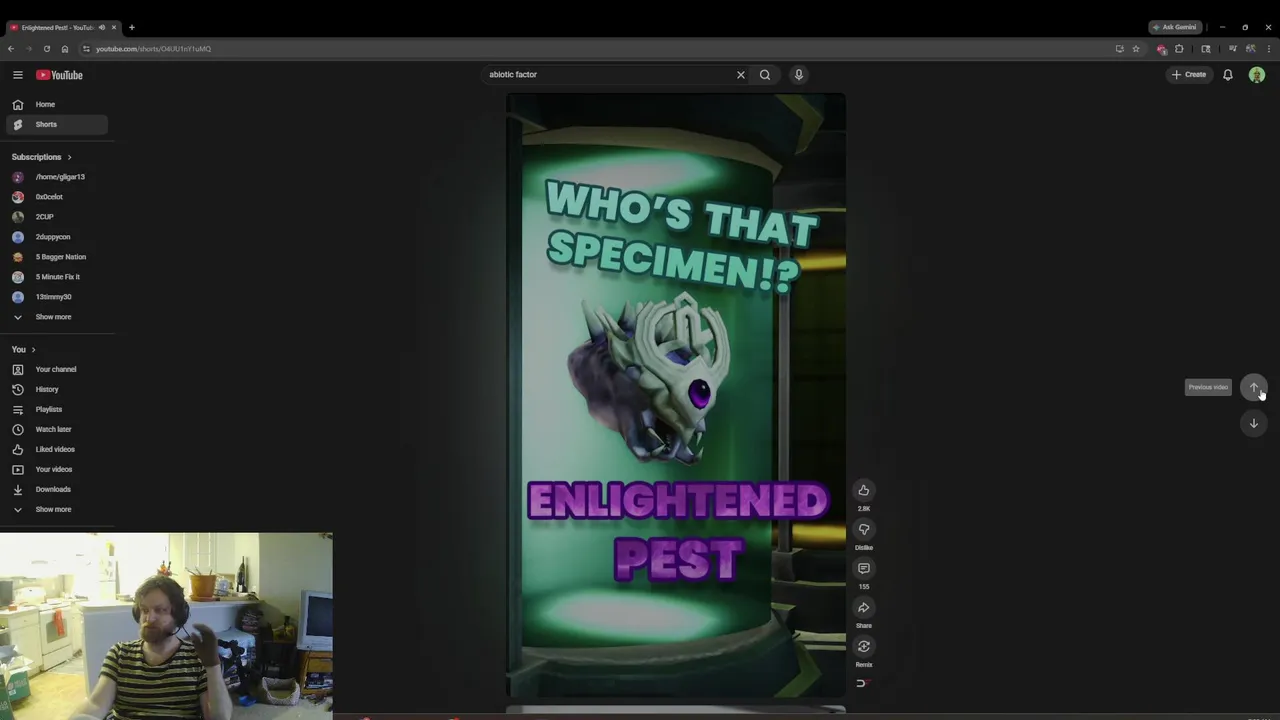Viewport: 1280px width, 720px height.
Task: Reload the page with the refresh icon
Action: pyautogui.click(x=46, y=49)
